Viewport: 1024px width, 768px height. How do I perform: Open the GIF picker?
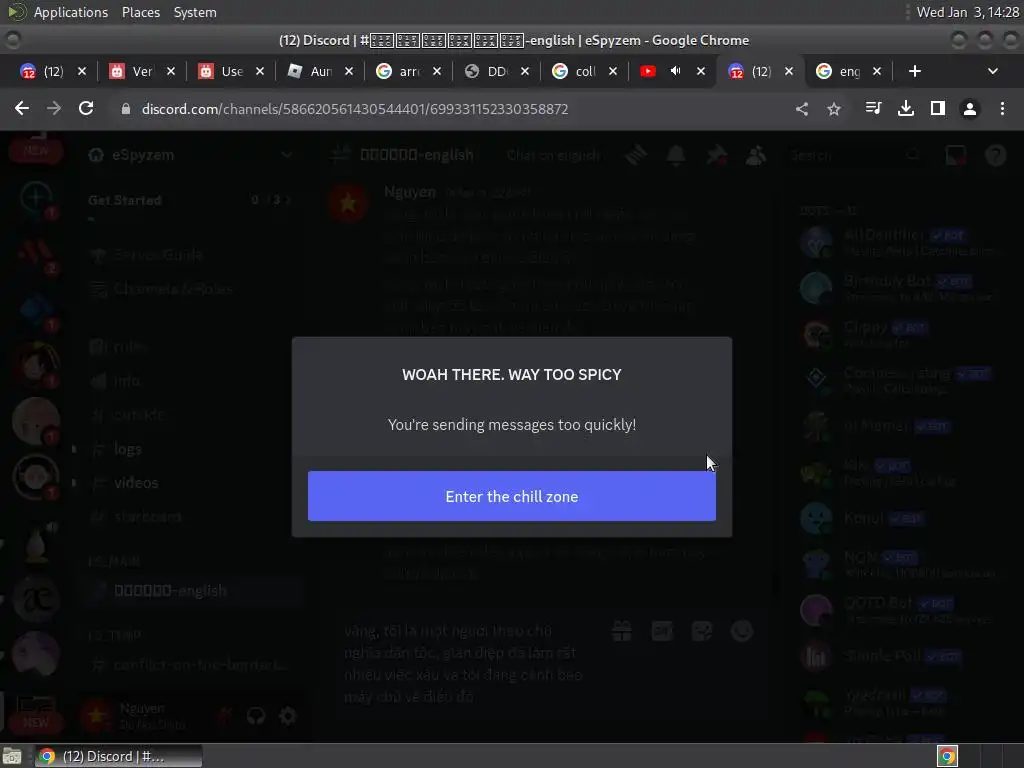pos(662,631)
